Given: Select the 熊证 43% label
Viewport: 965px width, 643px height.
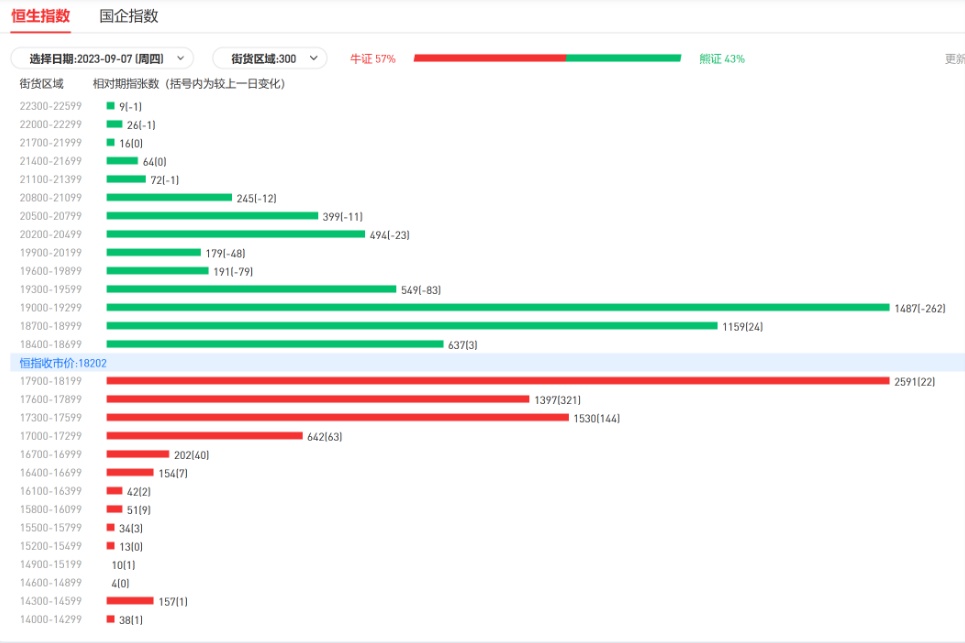Looking at the screenshot, I should (x=721, y=59).
